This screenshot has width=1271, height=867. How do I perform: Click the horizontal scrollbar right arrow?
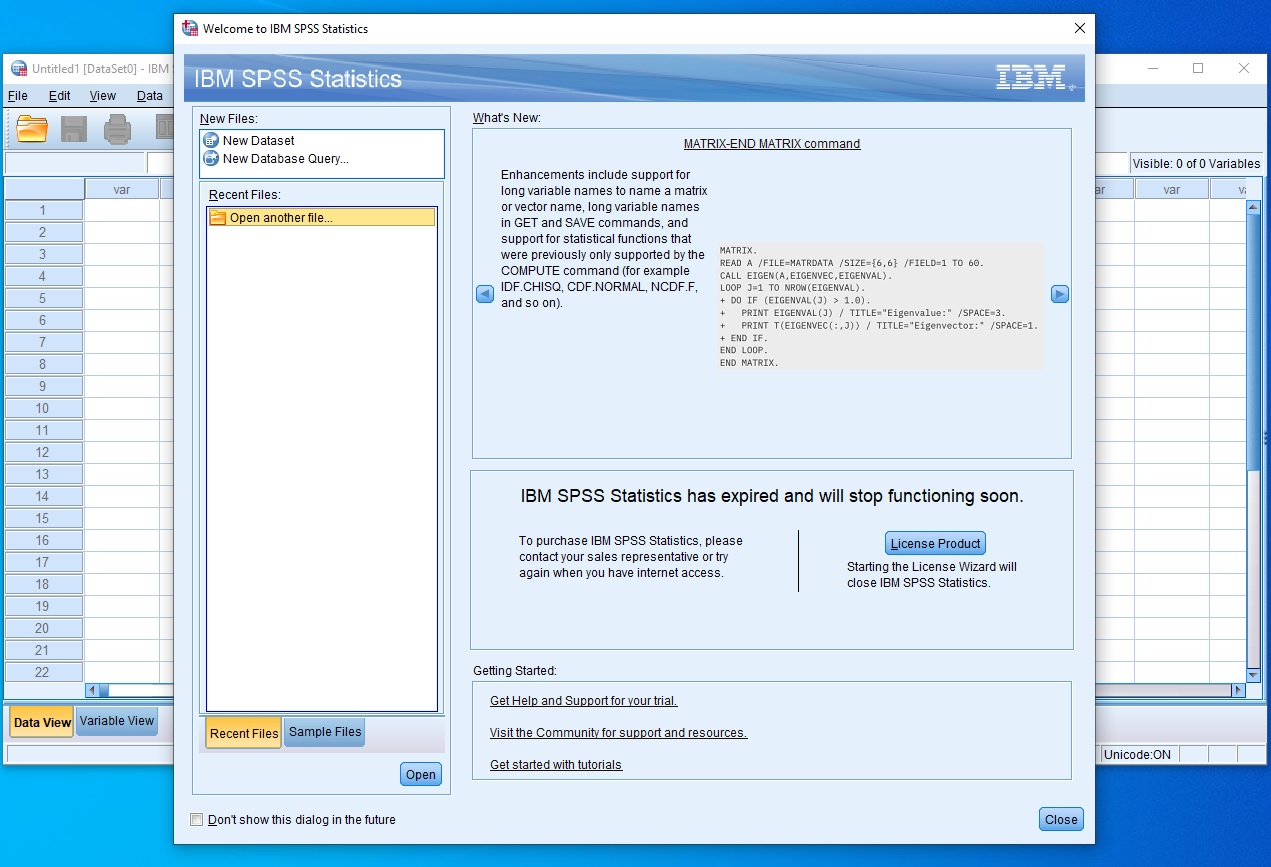[x=1238, y=690]
